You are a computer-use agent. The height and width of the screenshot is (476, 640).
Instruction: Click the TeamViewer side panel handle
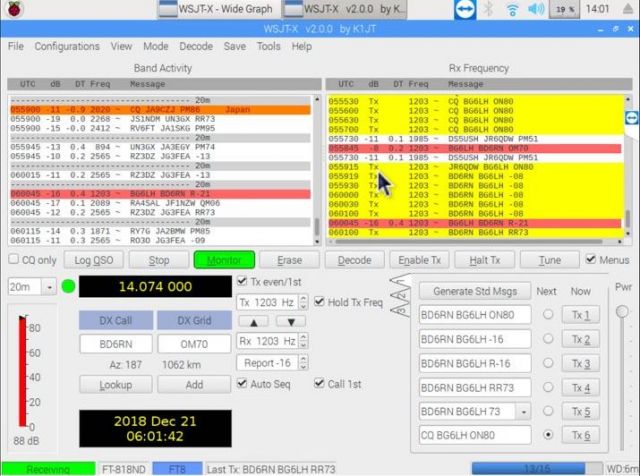[632, 118]
